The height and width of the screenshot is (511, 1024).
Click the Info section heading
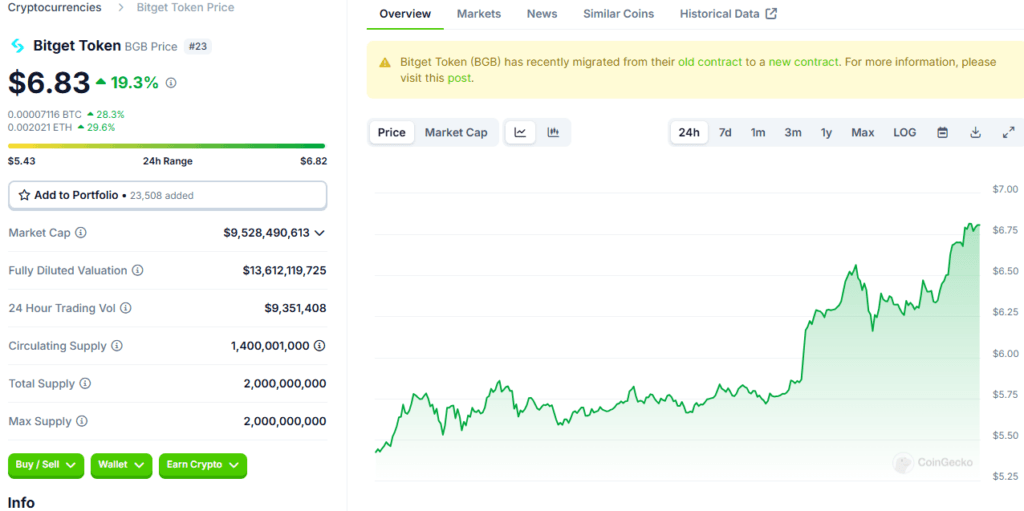[21, 503]
